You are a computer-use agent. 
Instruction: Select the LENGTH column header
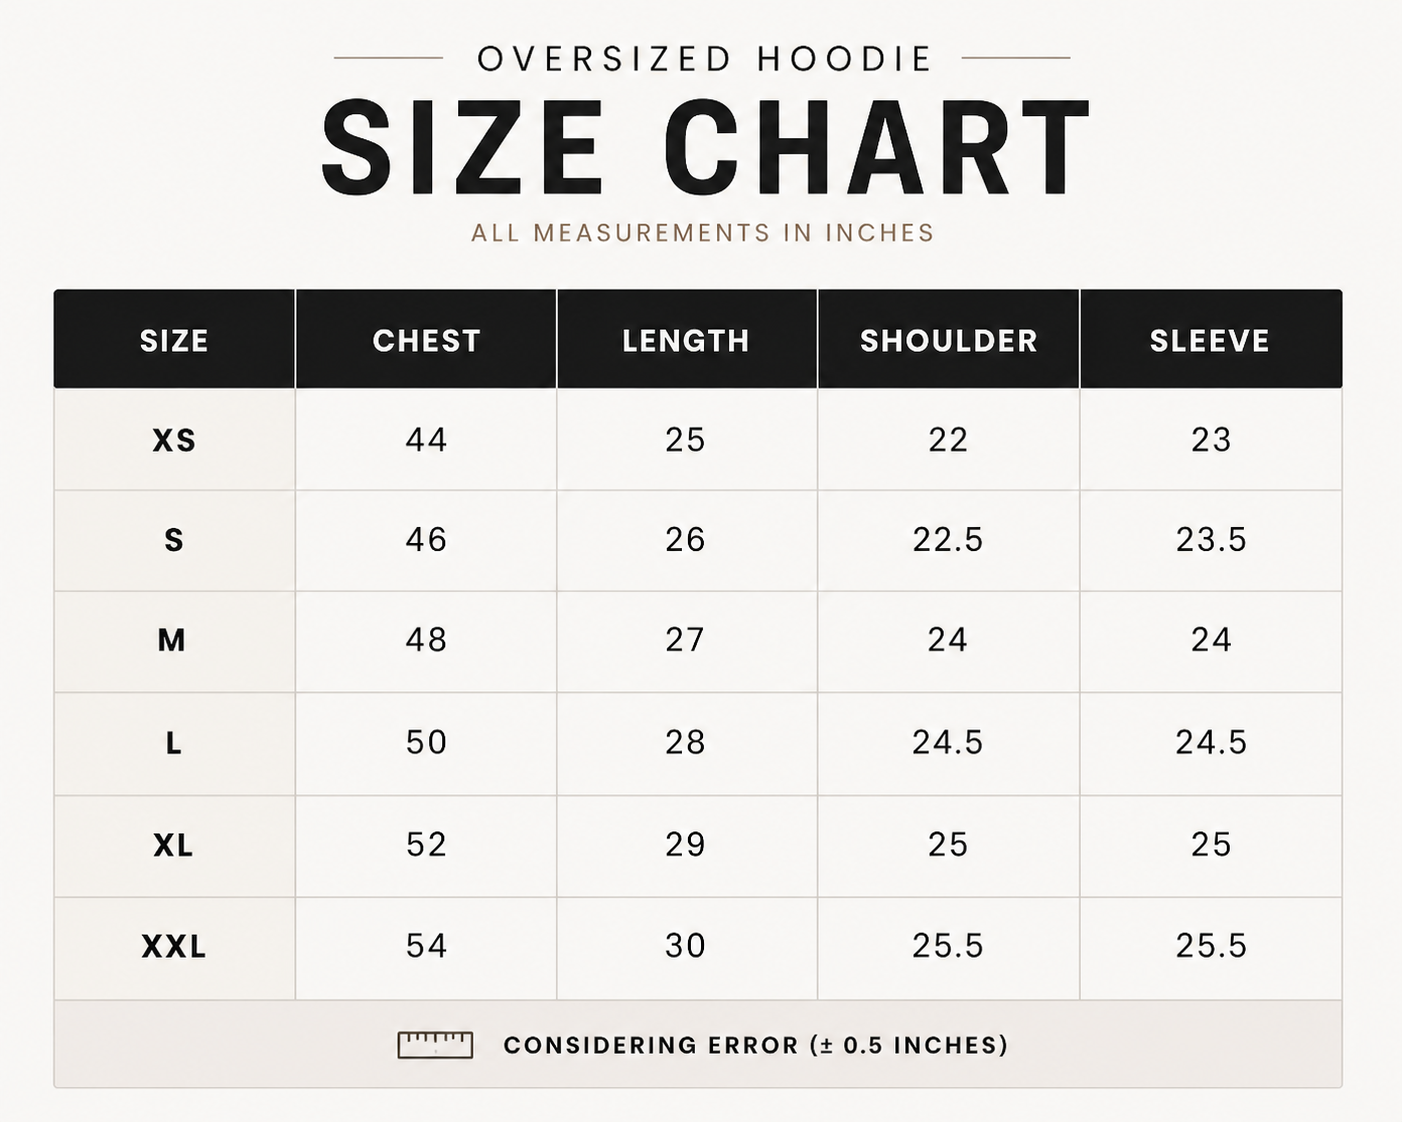click(x=686, y=341)
